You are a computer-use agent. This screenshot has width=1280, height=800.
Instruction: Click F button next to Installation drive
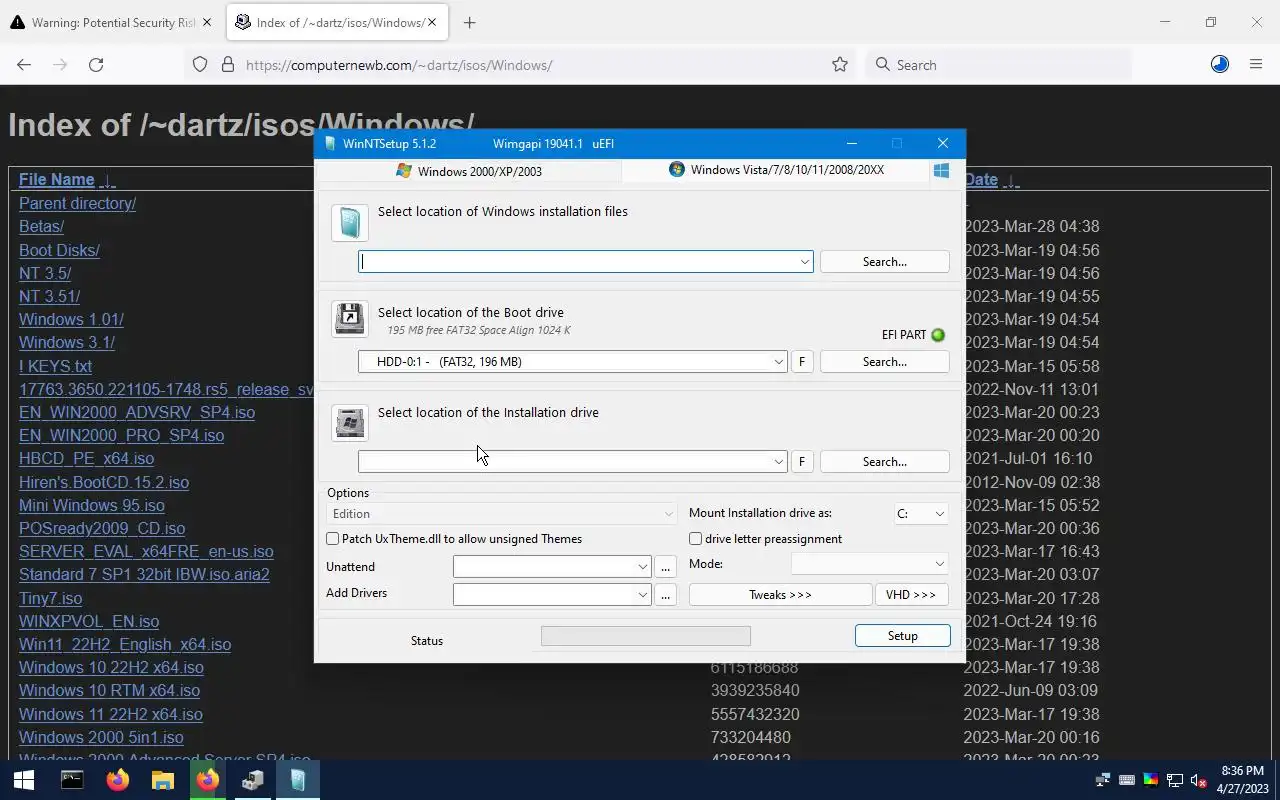(802, 462)
